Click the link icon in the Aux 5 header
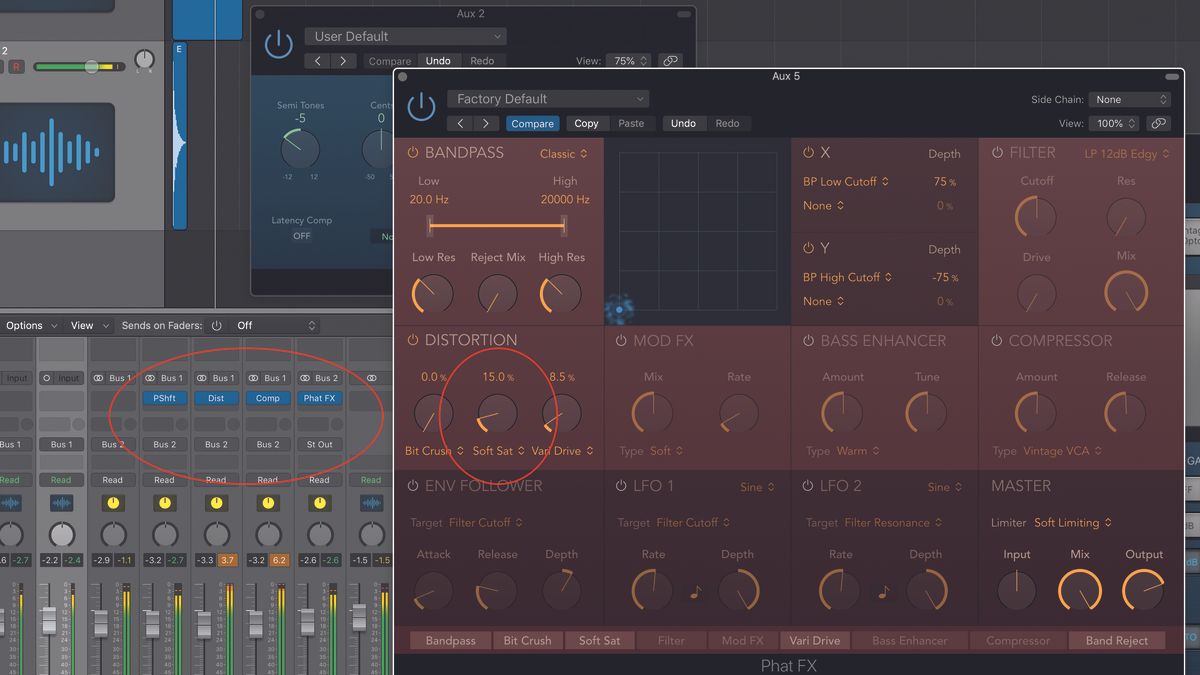The width and height of the screenshot is (1200, 675). click(x=1159, y=123)
